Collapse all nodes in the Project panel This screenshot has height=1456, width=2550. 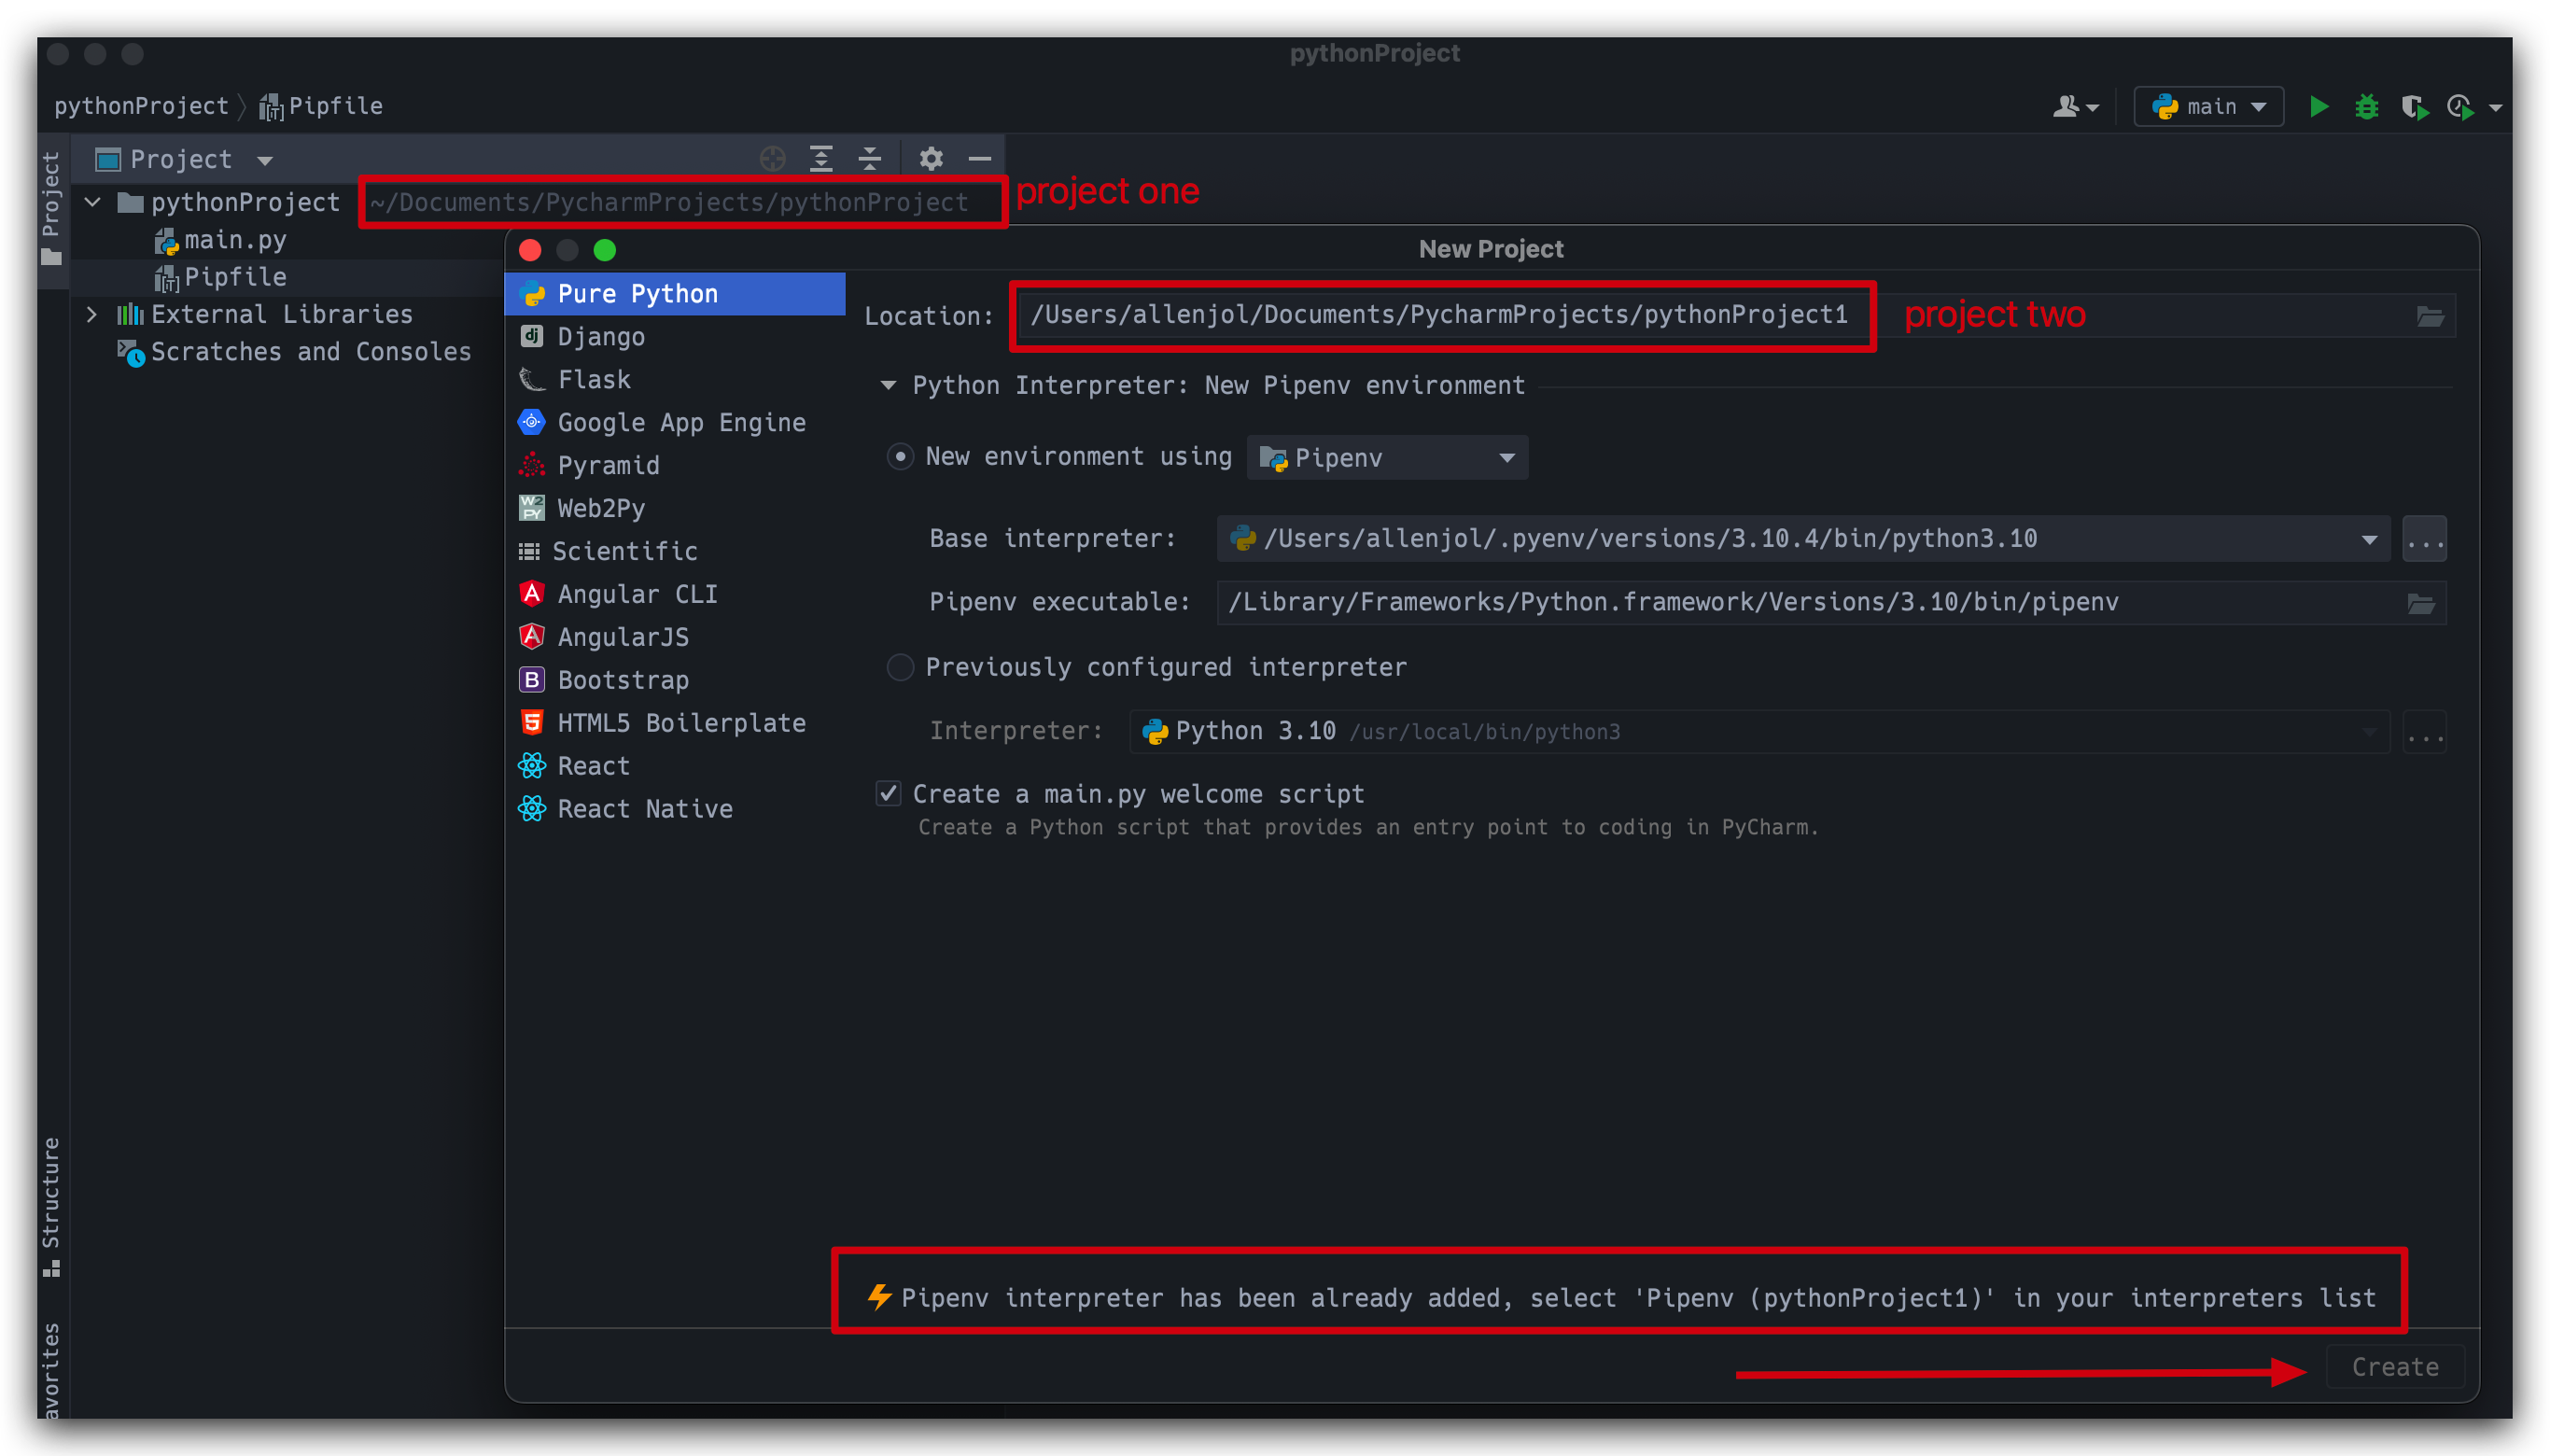tap(869, 158)
